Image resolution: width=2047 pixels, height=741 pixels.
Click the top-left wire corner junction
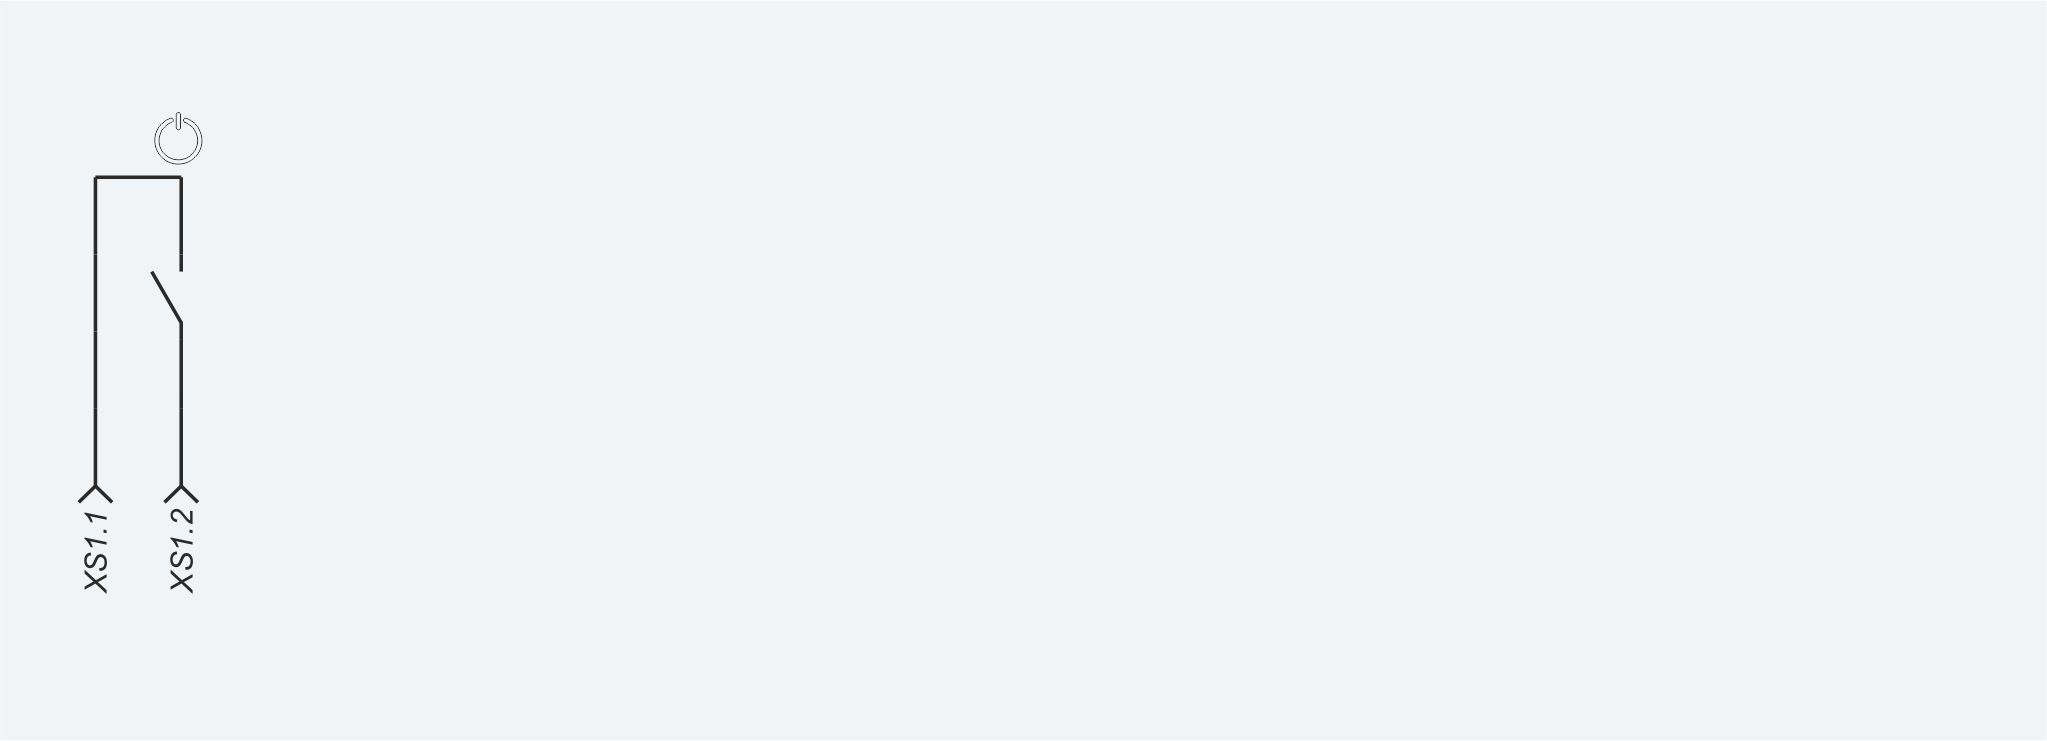tap(95, 177)
